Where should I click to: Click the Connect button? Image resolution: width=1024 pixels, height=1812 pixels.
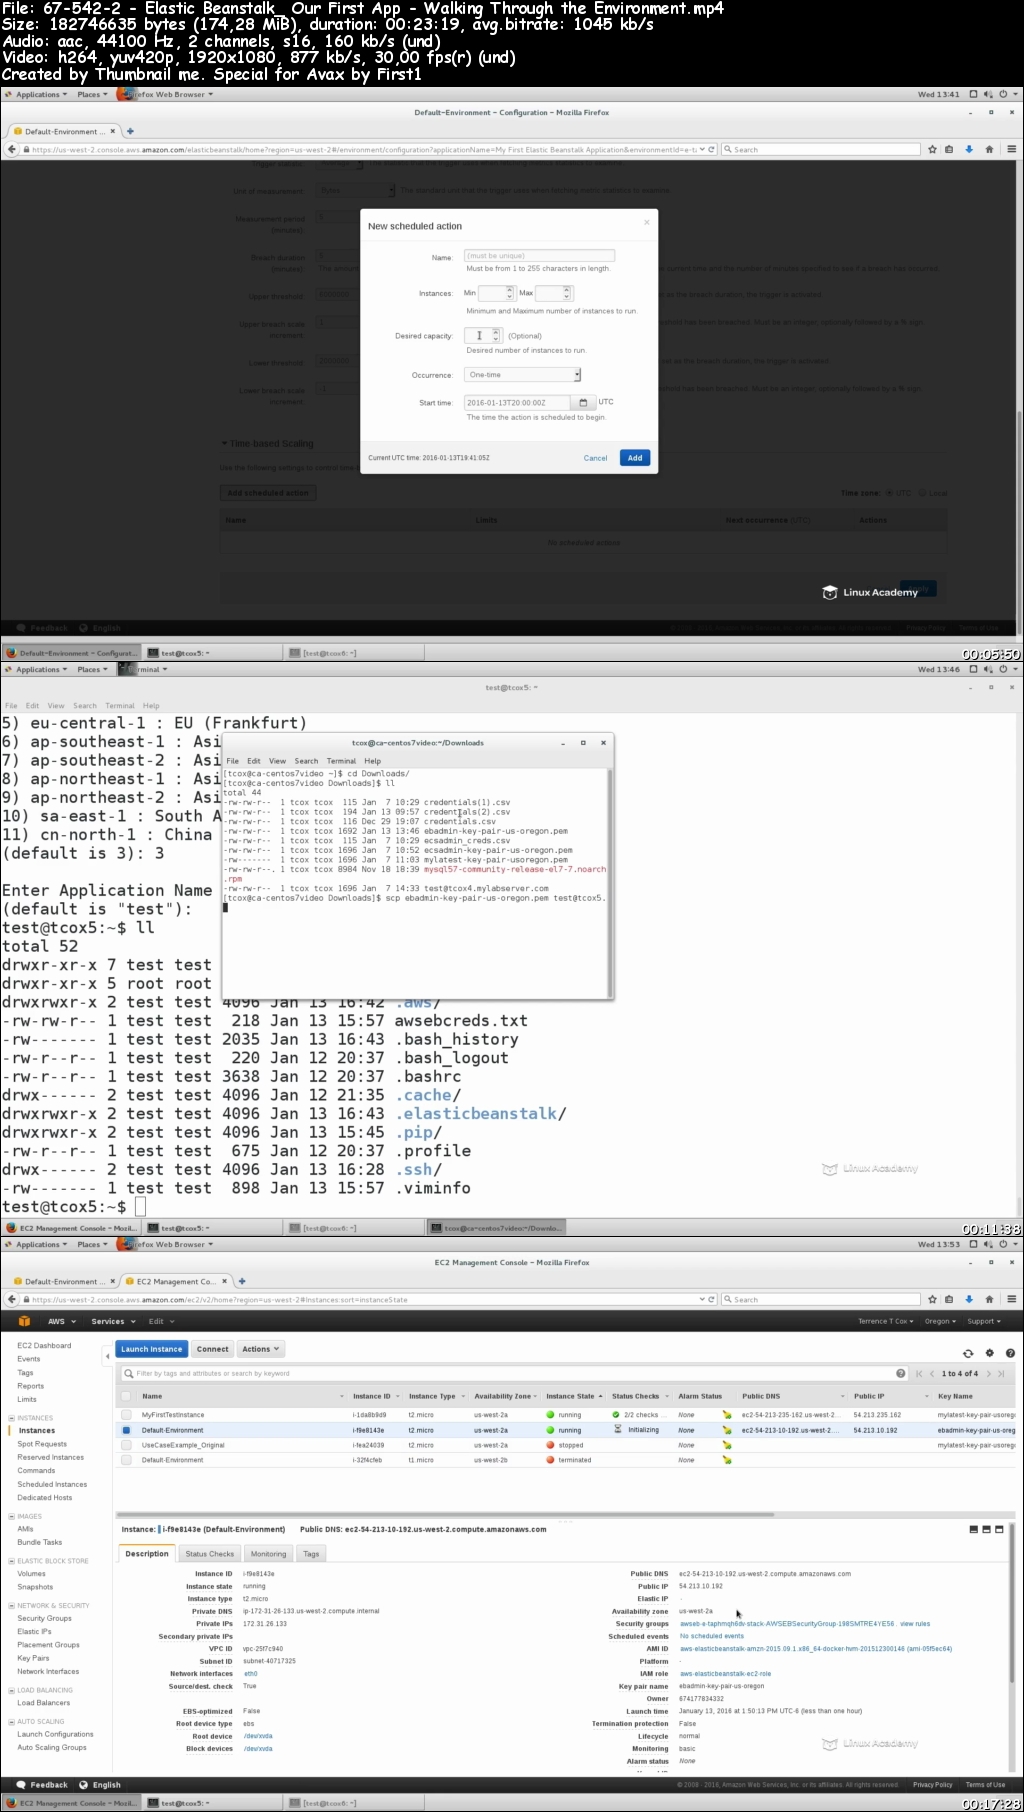tap(213, 1349)
